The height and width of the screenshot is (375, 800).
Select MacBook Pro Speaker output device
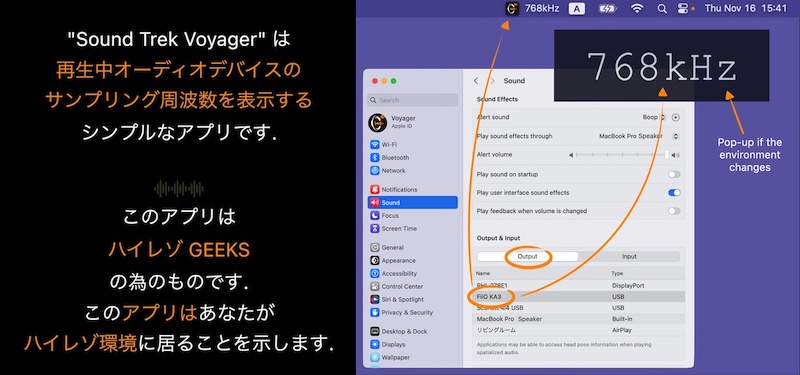click(579, 319)
